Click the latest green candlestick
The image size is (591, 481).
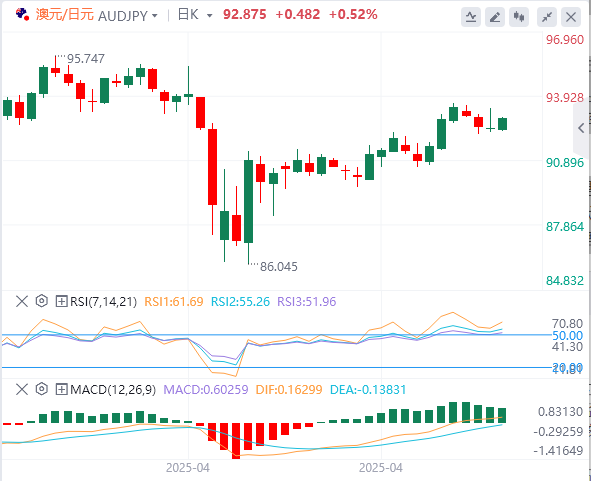[502, 124]
